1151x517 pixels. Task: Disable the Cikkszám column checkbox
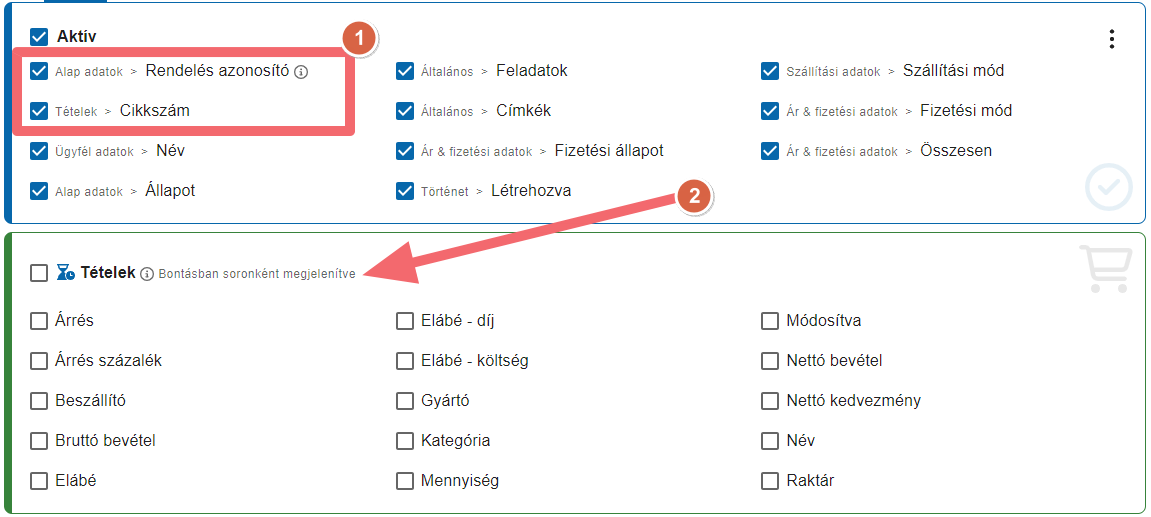pyautogui.click(x=39, y=111)
